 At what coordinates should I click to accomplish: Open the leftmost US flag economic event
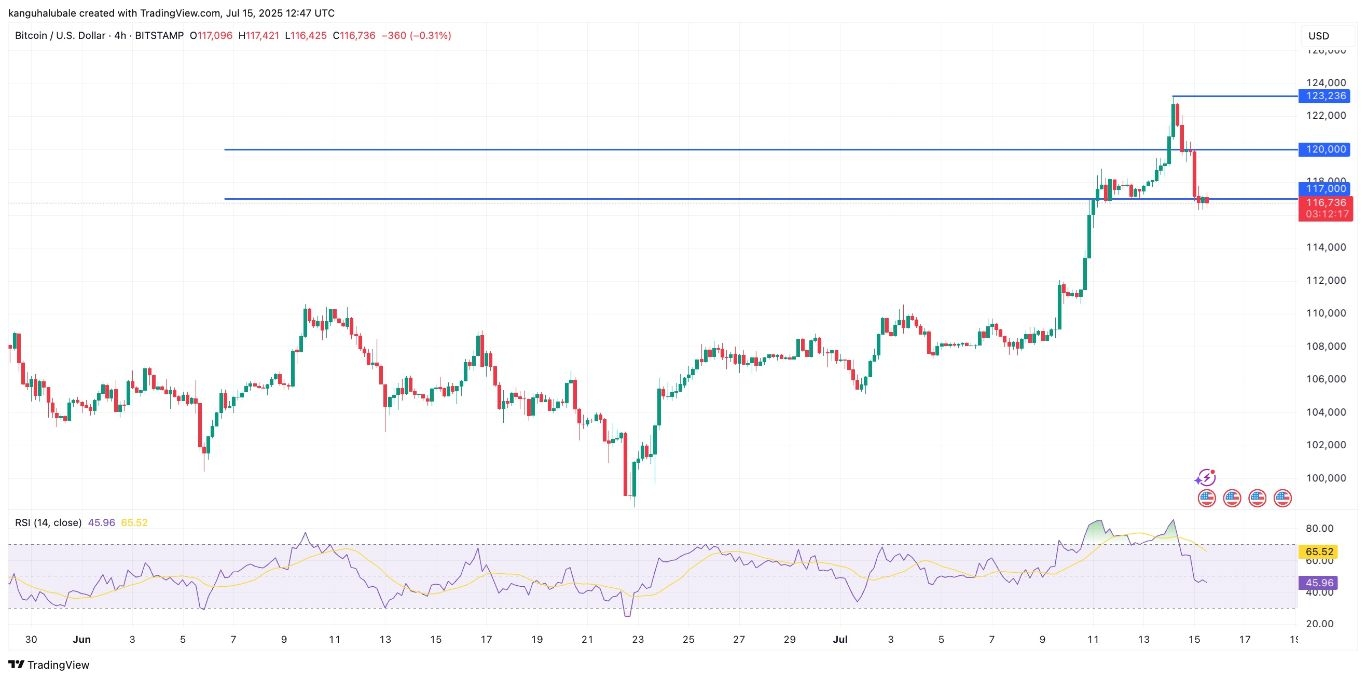point(1206,497)
